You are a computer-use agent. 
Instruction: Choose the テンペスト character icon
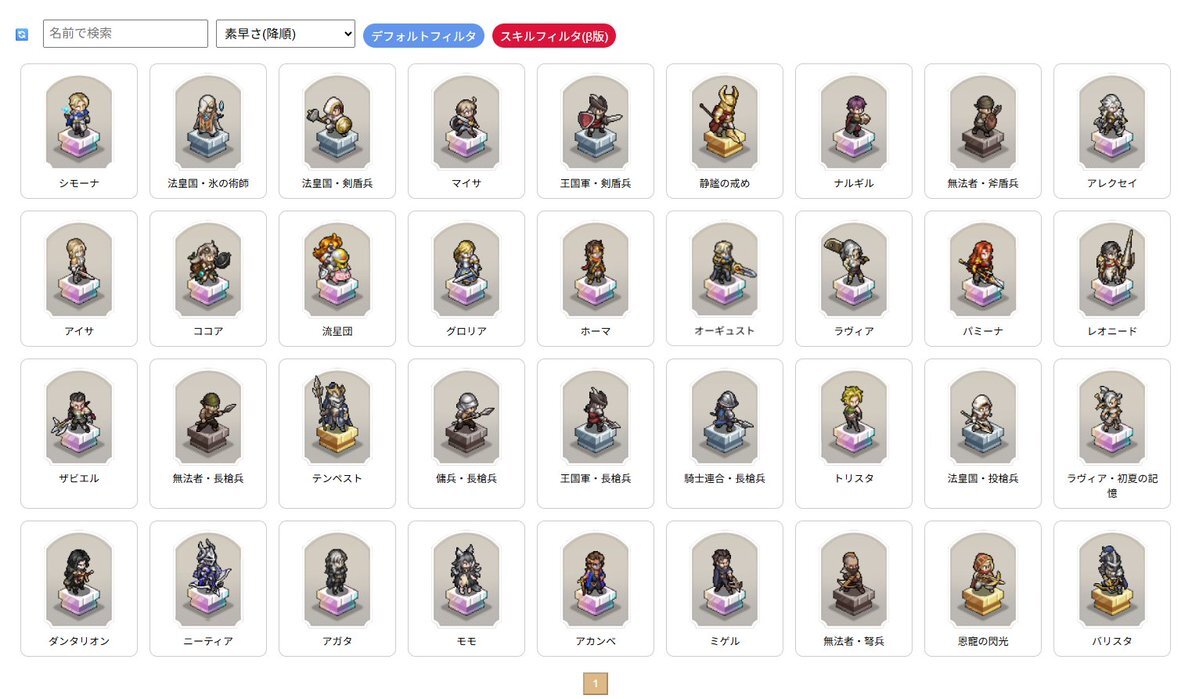click(x=337, y=418)
